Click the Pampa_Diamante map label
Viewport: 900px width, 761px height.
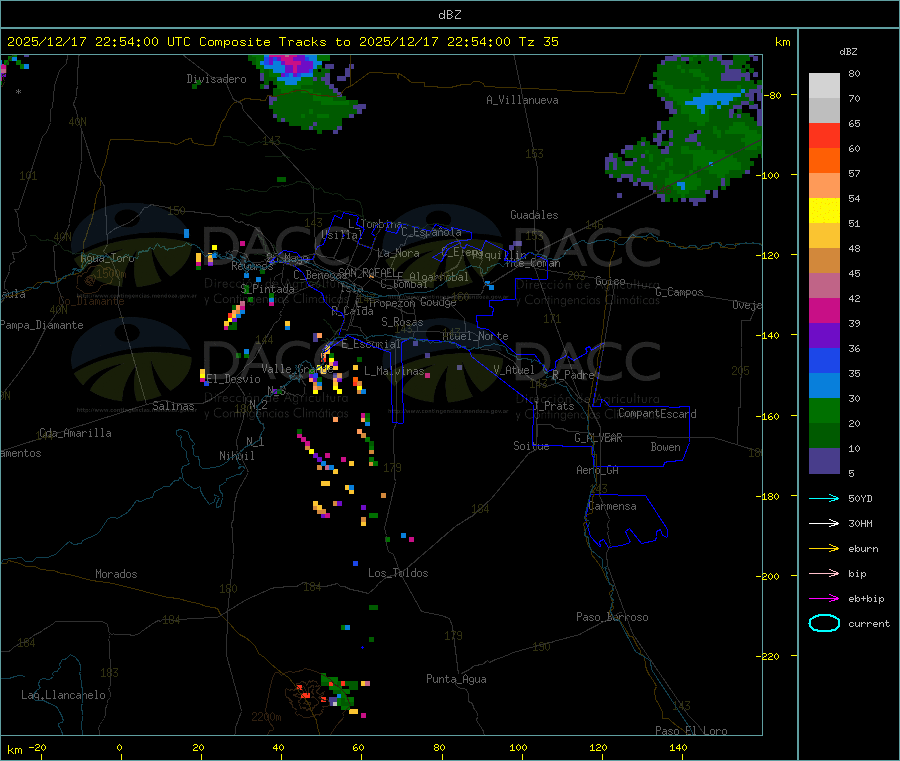42,325
